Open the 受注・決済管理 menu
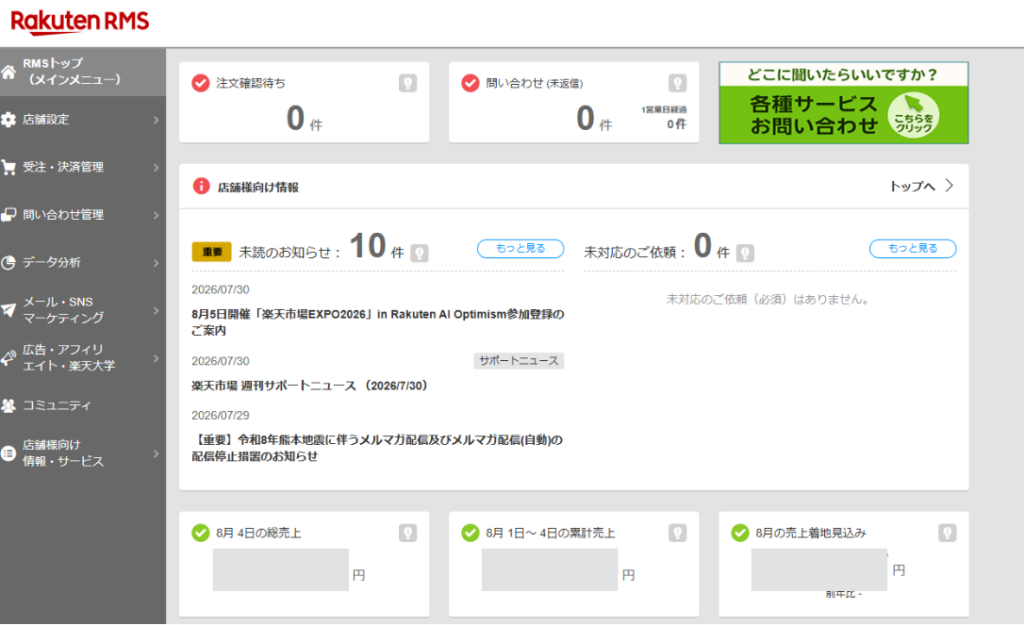Screen dimensions: 1024x625 pyautogui.click(x=83, y=167)
